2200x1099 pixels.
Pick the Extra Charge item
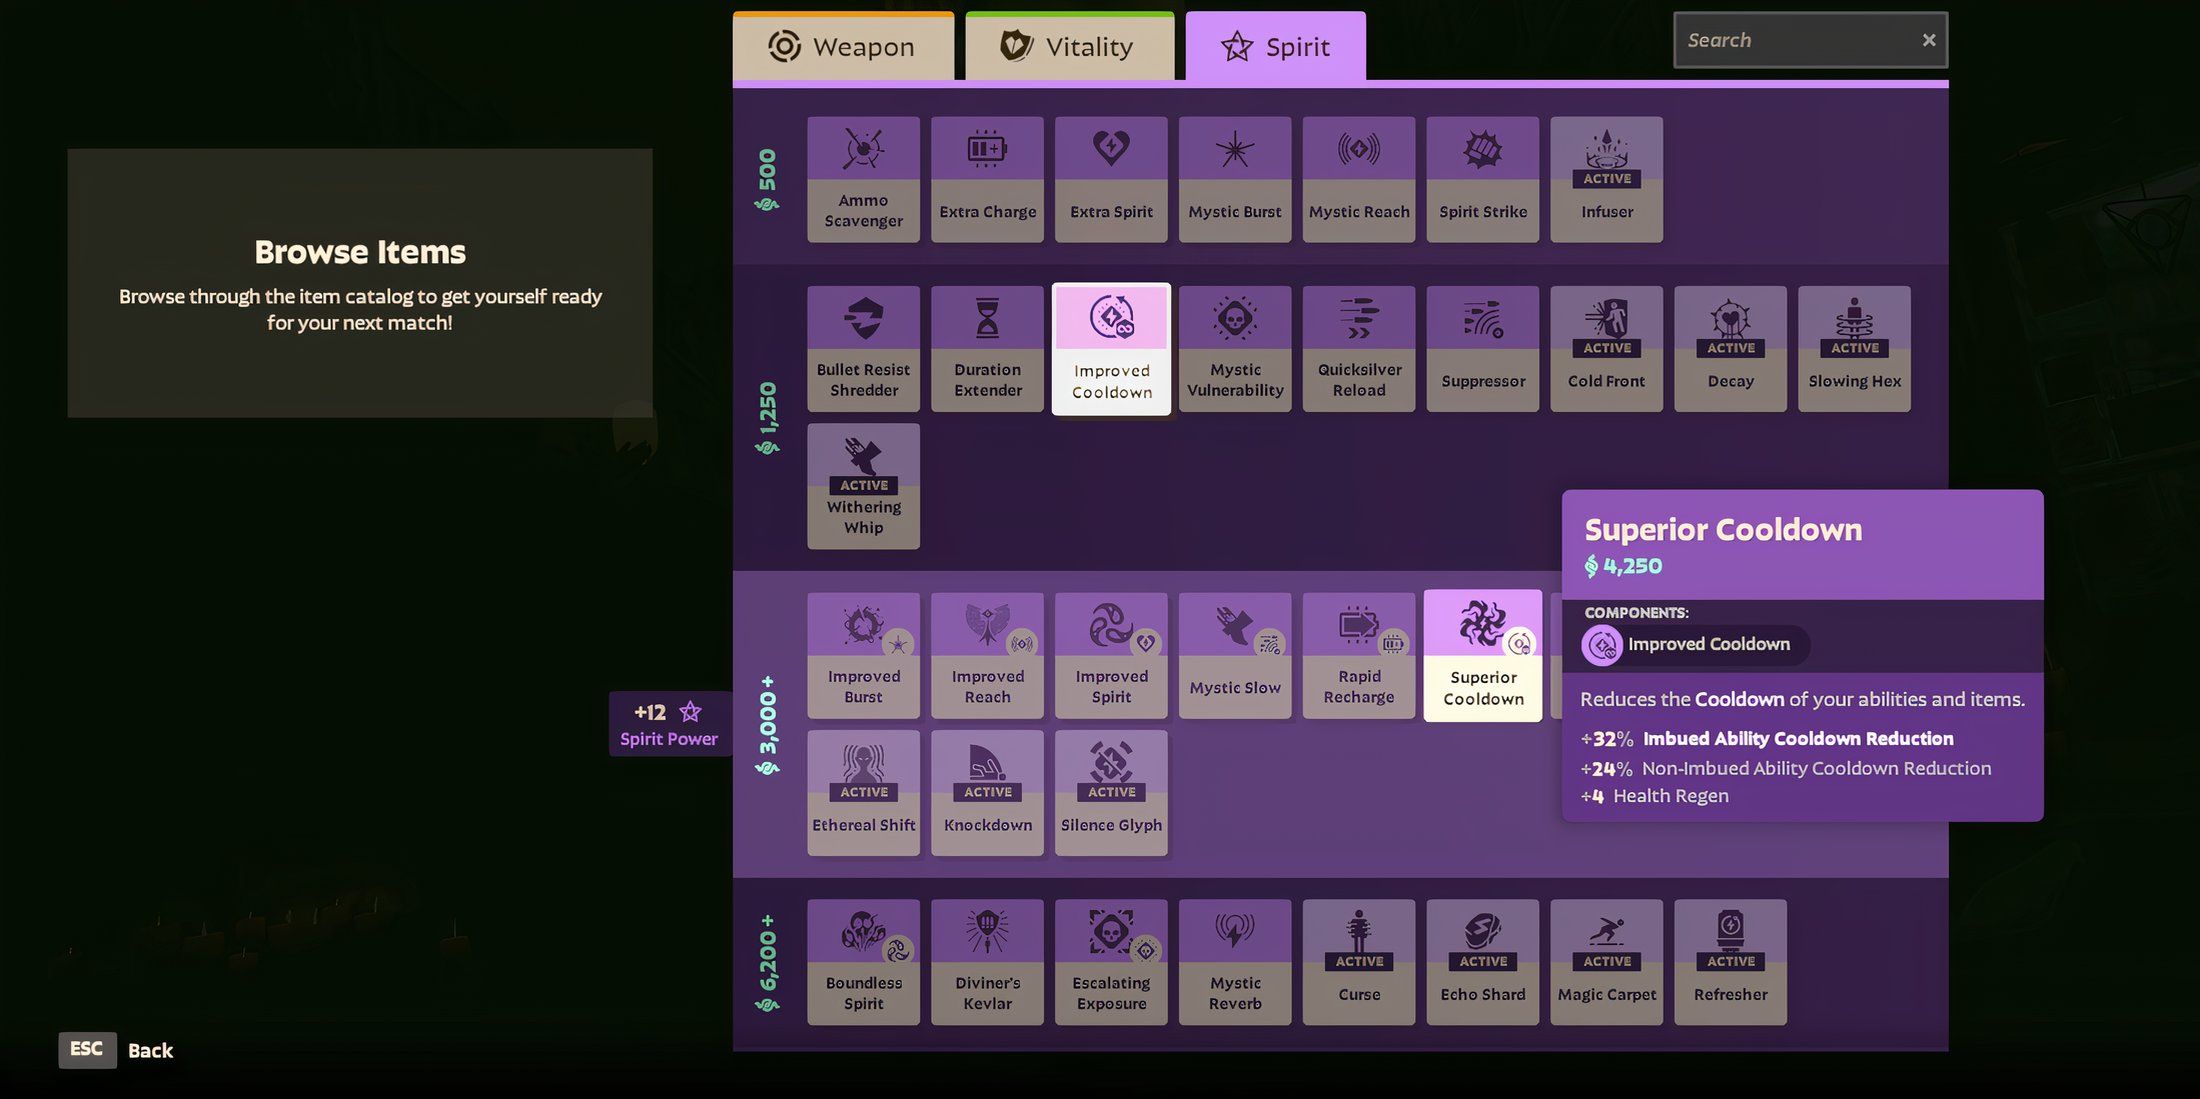pos(987,179)
